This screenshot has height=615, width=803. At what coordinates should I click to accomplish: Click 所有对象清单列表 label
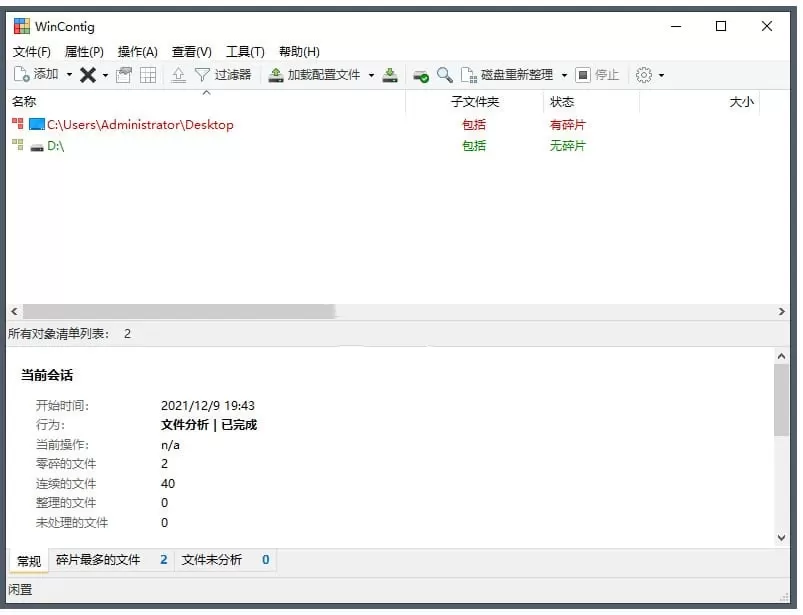(58, 334)
